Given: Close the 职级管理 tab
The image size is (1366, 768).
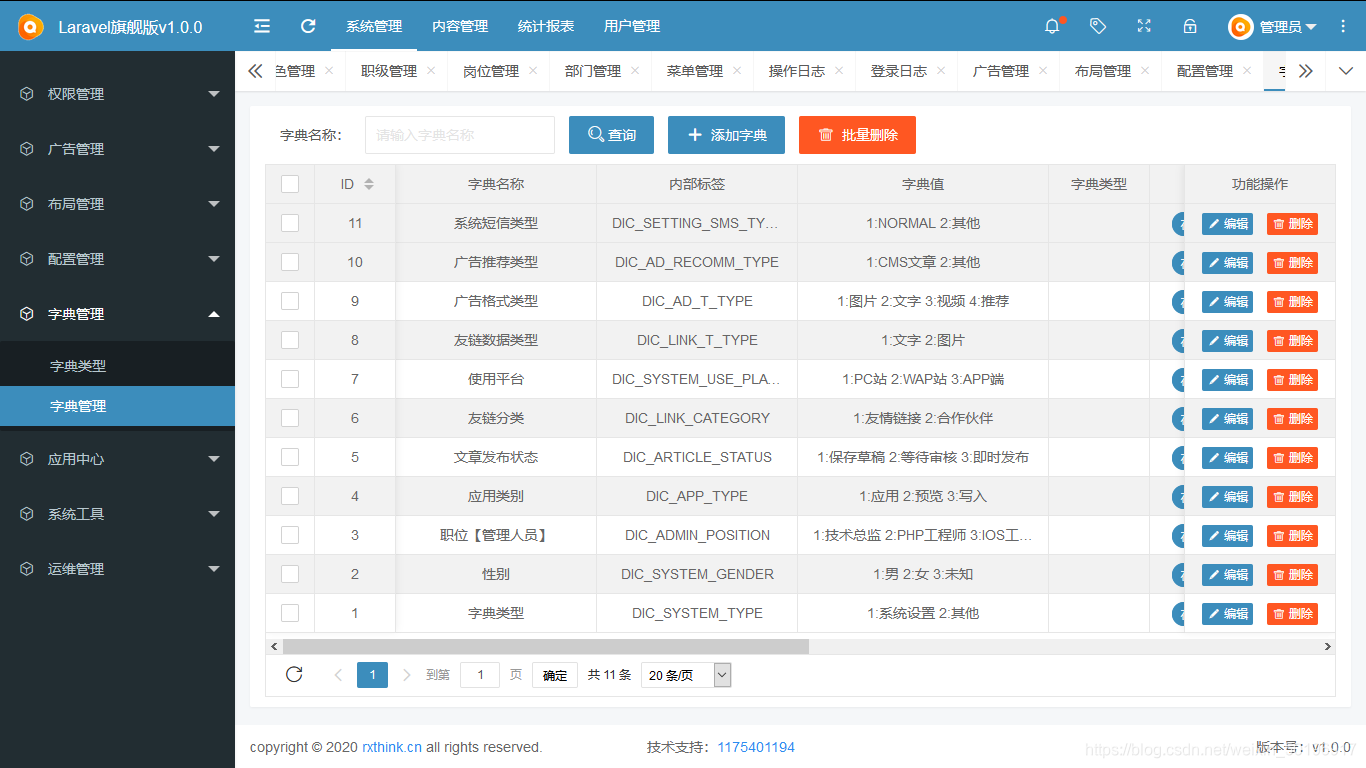Looking at the screenshot, I should (x=431, y=70).
